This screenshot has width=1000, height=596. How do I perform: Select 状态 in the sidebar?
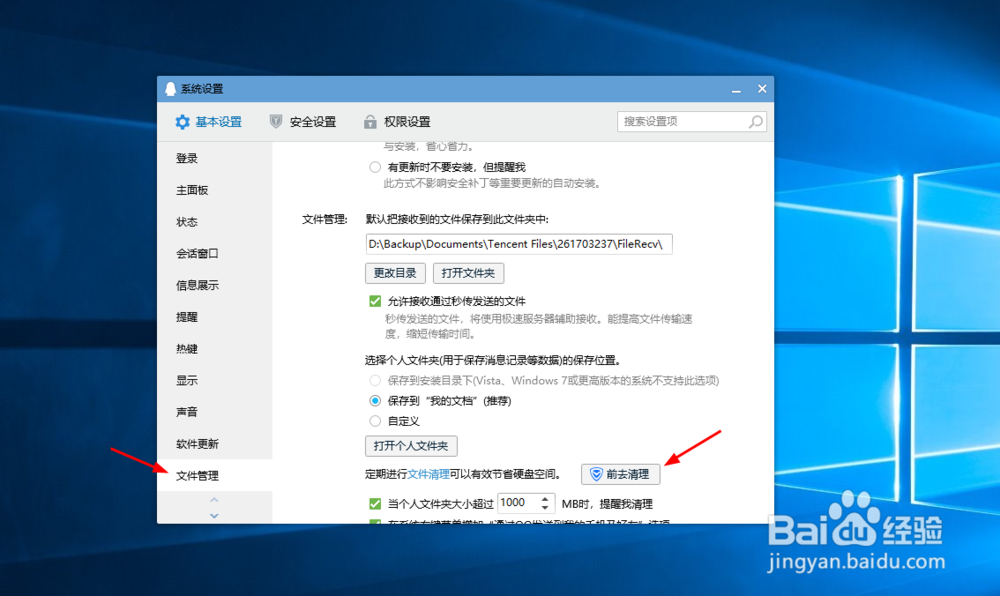pos(215,222)
